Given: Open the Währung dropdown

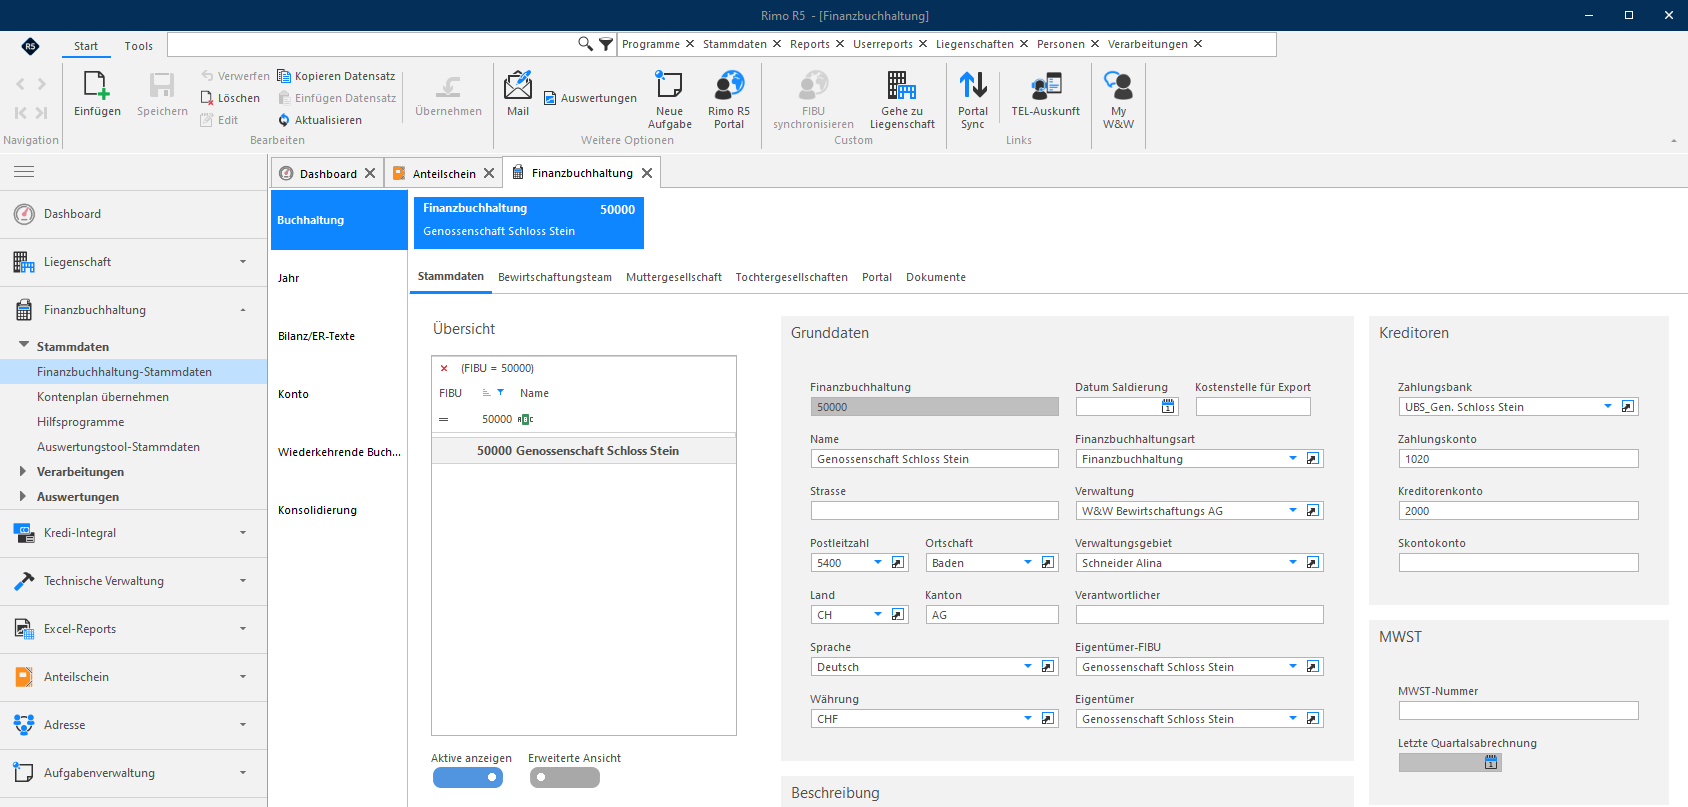Looking at the screenshot, I should [x=1028, y=719].
